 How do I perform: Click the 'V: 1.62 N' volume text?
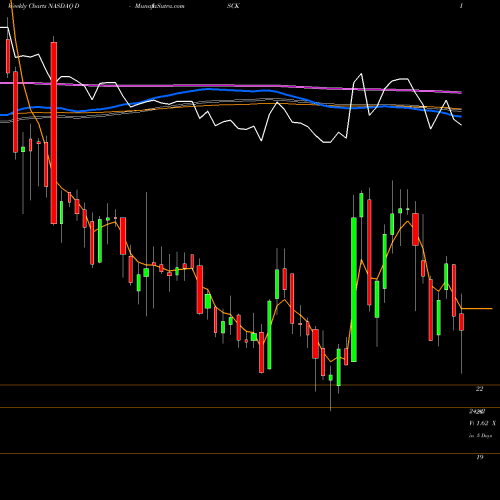pyautogui.click(x=482, y=423)
